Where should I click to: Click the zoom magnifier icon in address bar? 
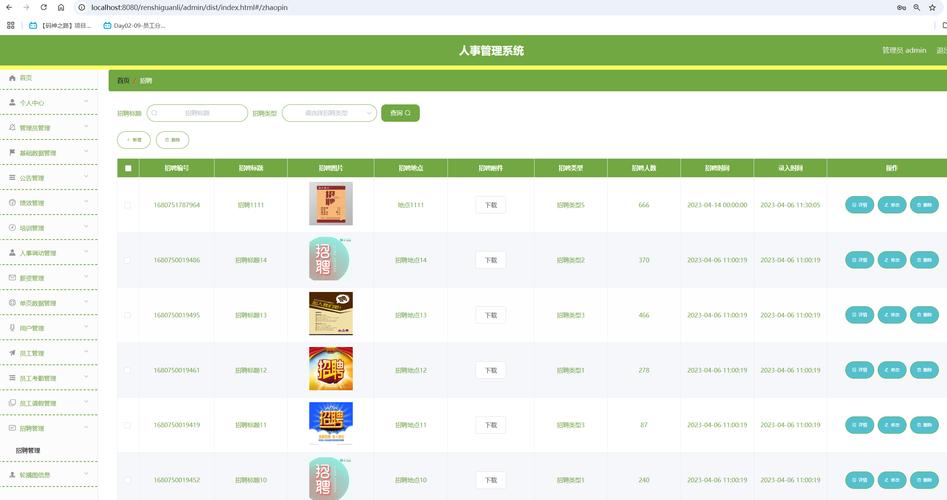pos(916,7)
